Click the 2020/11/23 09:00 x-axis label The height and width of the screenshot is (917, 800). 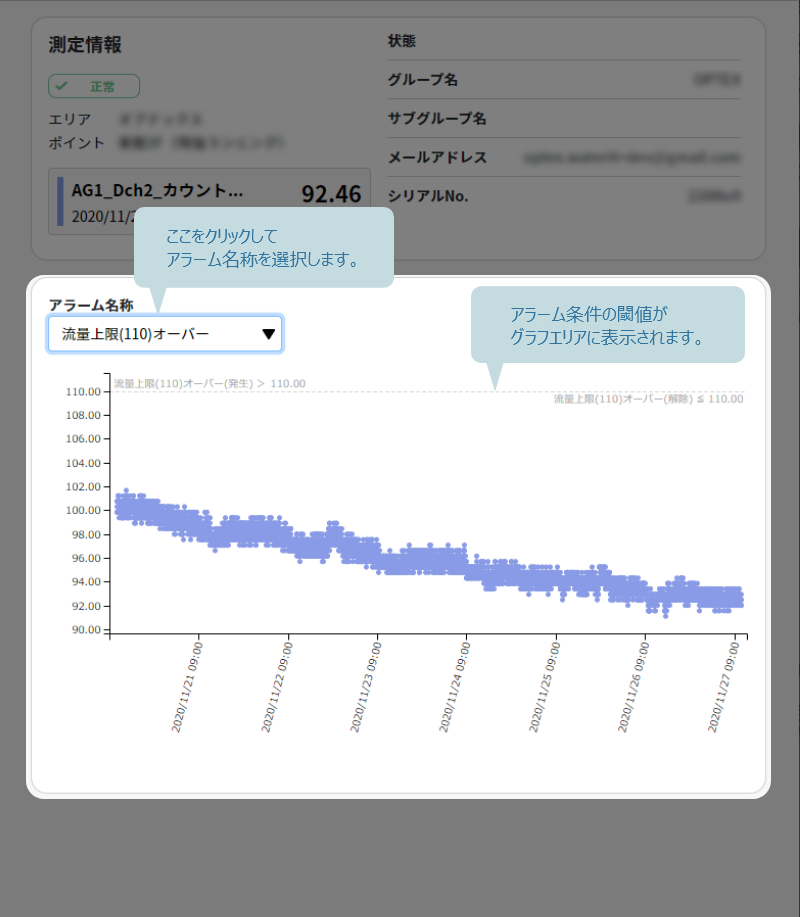click(365, 687)
